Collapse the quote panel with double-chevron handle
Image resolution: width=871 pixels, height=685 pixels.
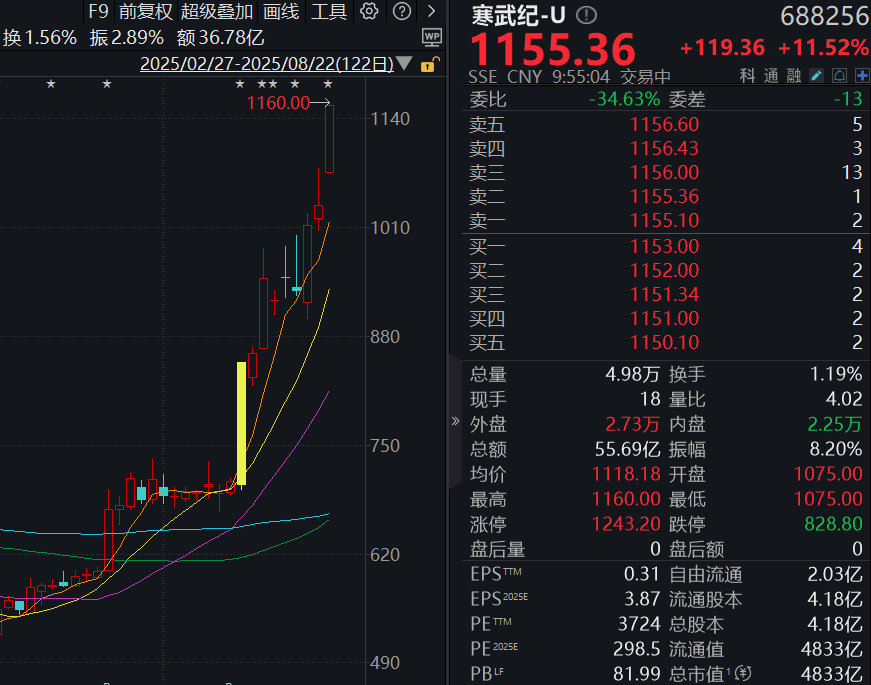point(455,421)
